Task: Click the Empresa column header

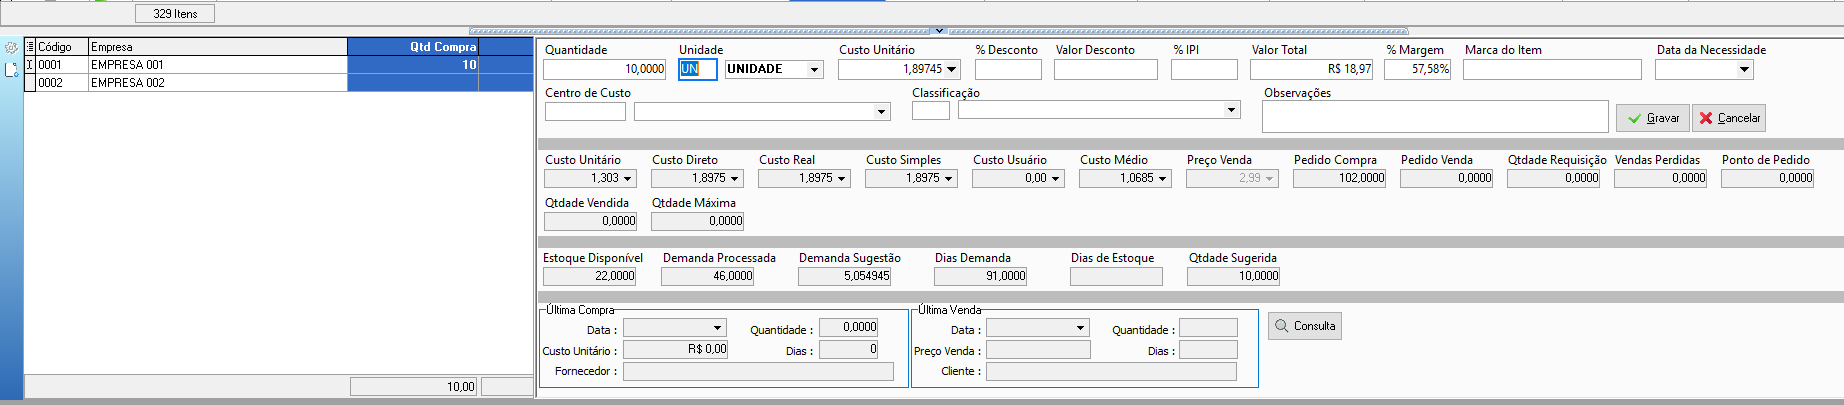Action: (217, 47)
